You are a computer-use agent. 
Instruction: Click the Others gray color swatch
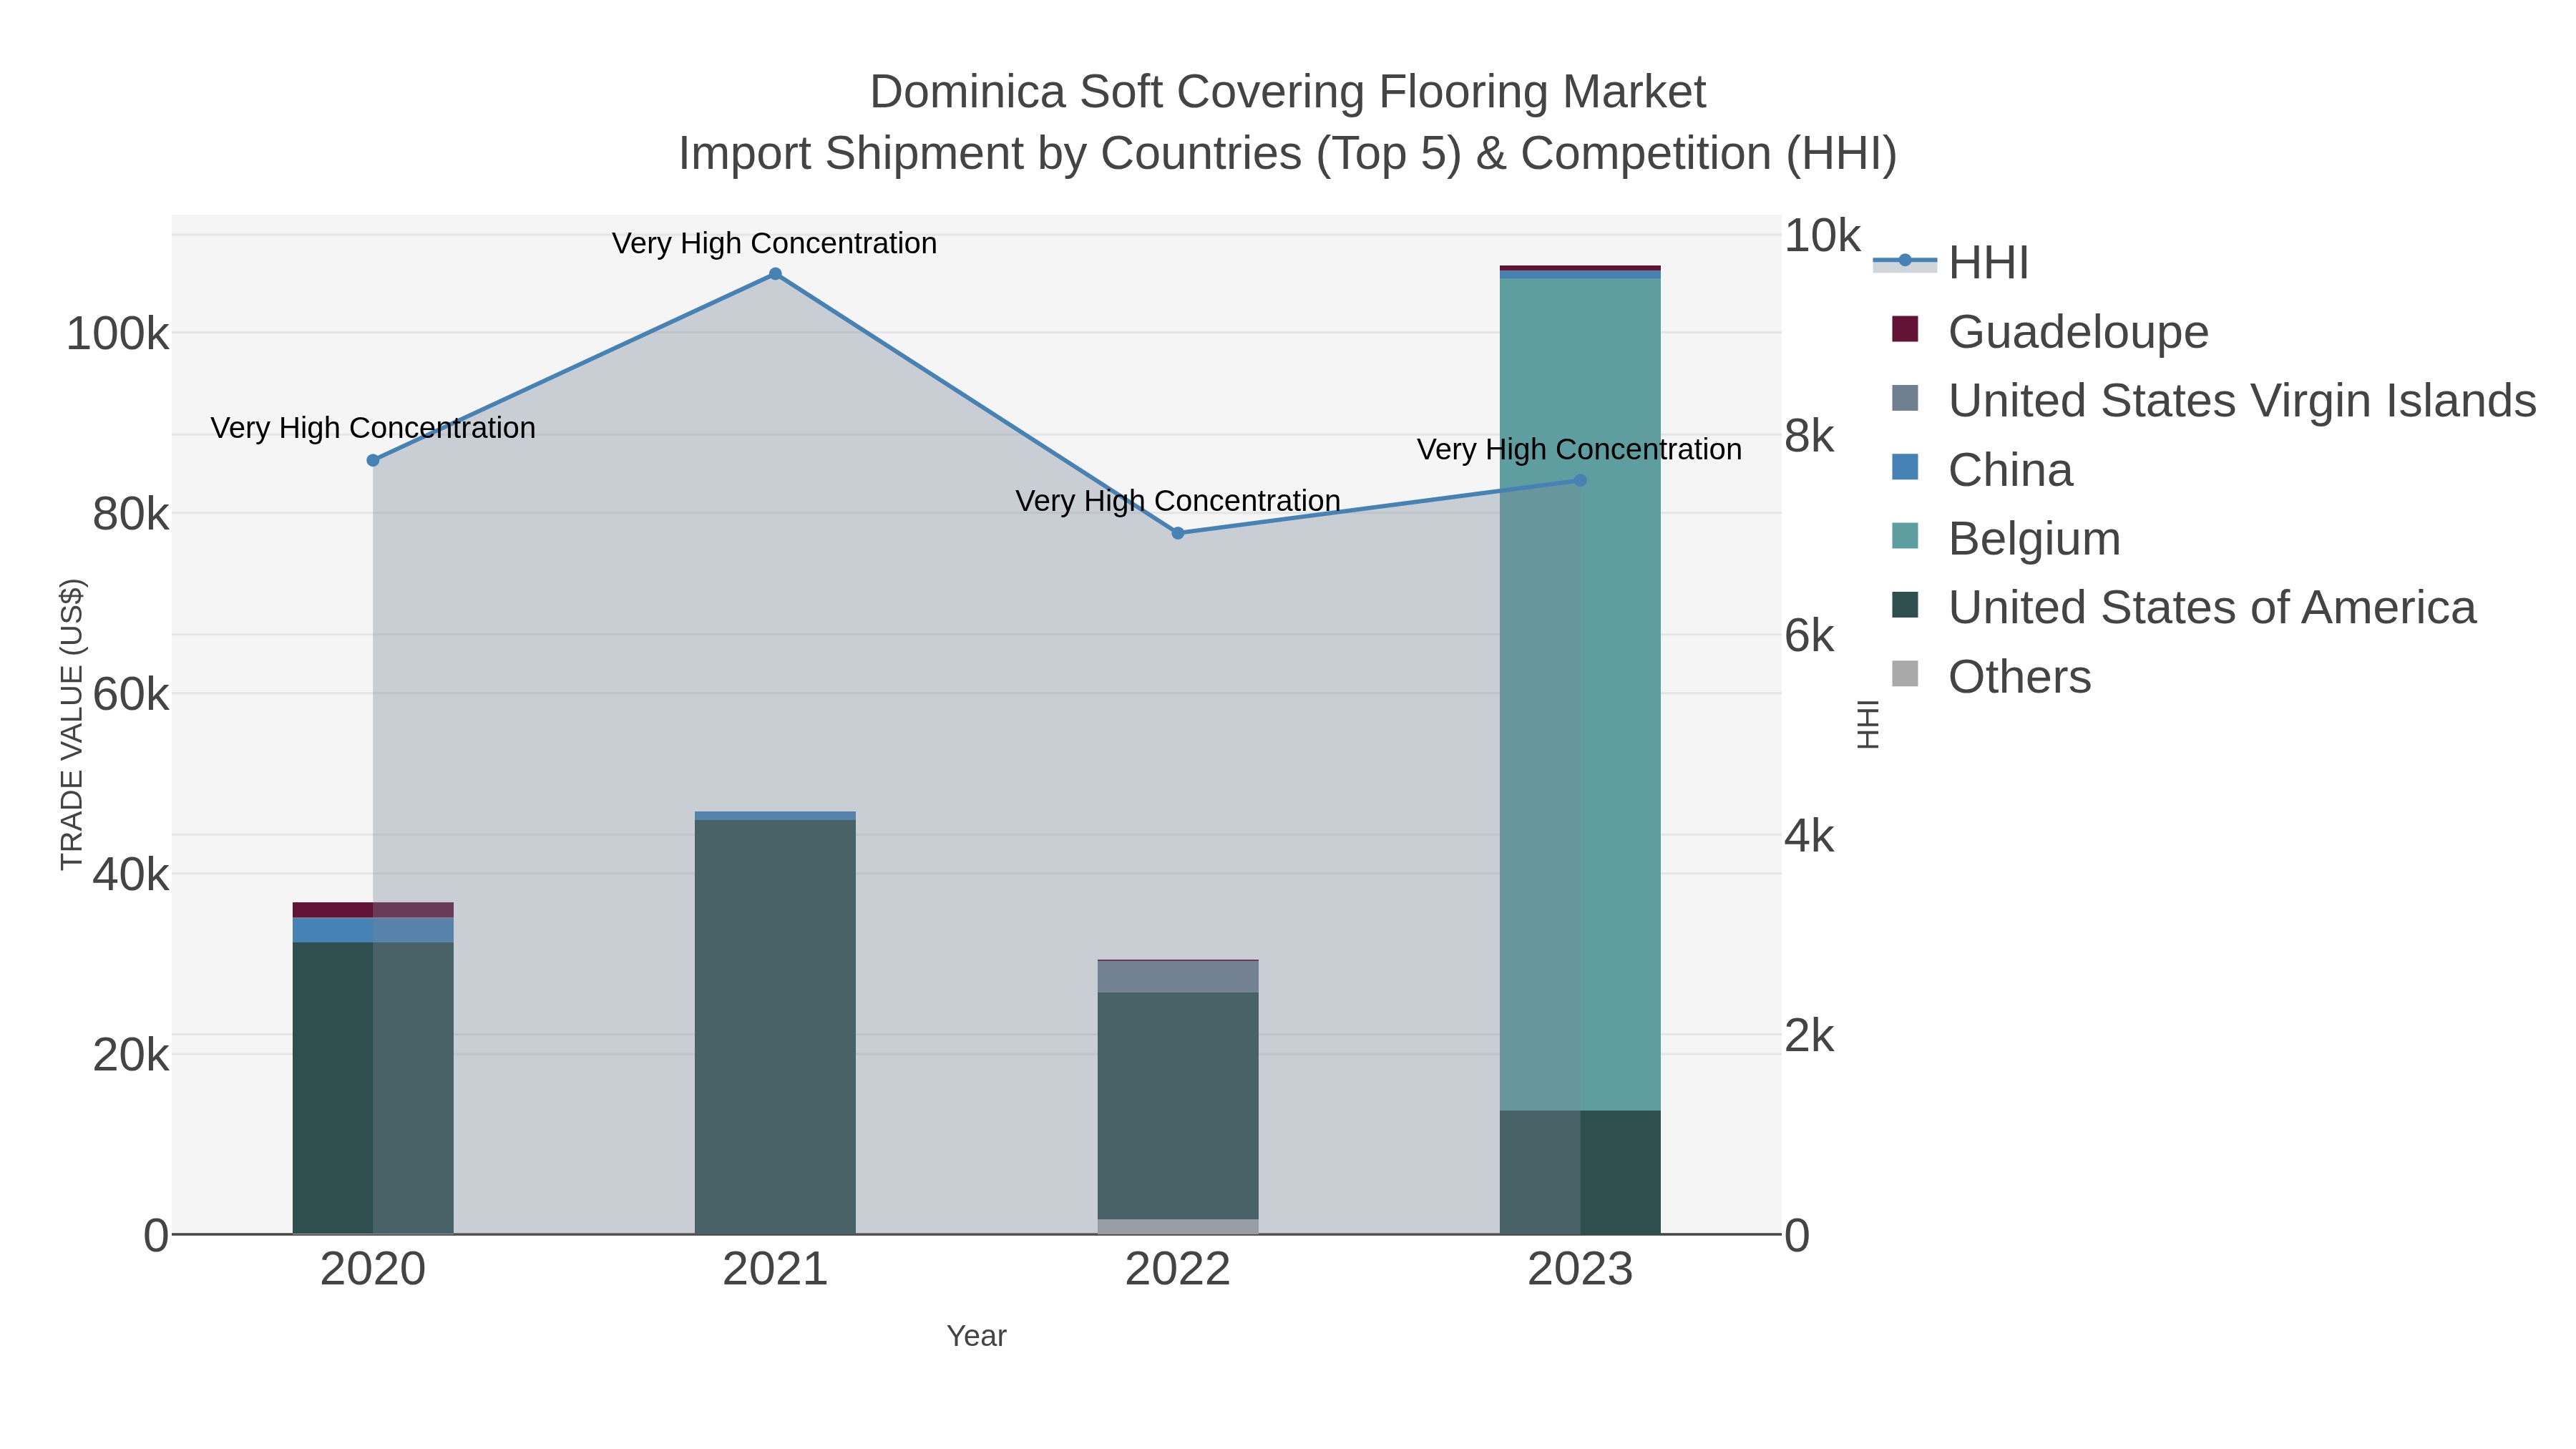tap(1905, 674)
